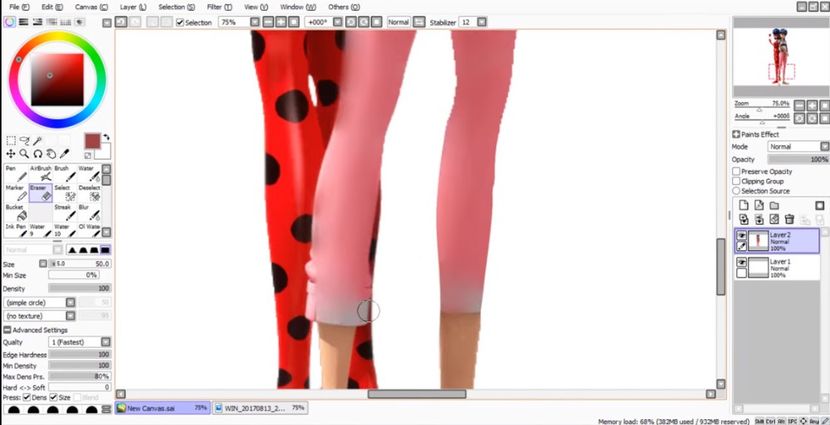
Task: Select the AirBrush tool
Action: [x=41, y=174]
